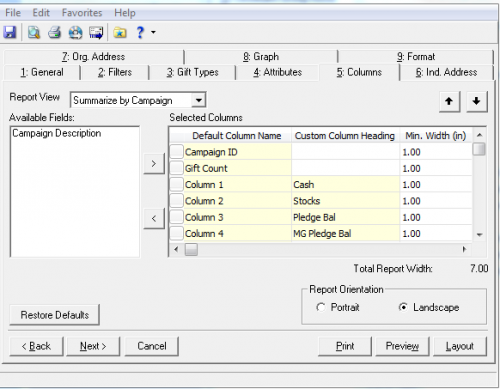Click the Save floppy disk icon
The width and height of the screenshot is (500, 389).
[10, 32]
